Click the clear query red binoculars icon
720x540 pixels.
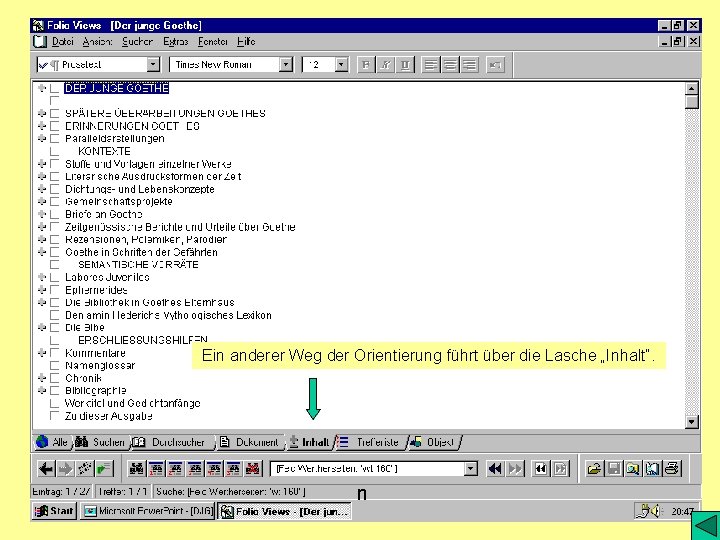coord(253,468)
